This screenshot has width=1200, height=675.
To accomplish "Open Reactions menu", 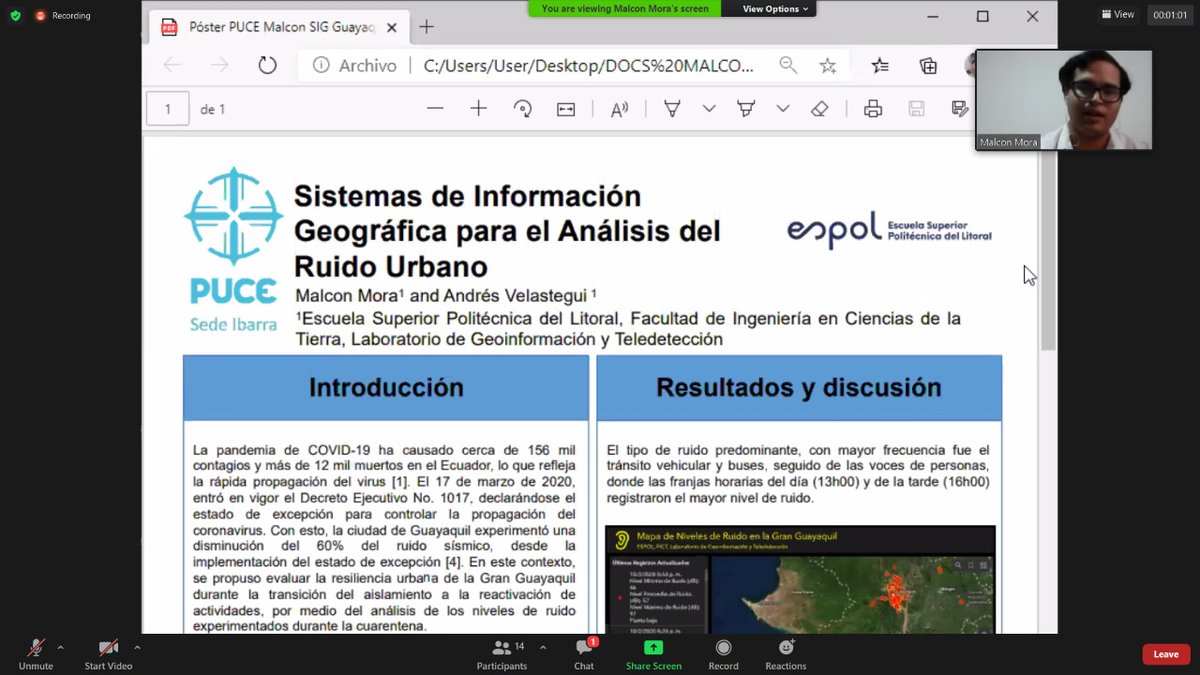I will (786, 654).
